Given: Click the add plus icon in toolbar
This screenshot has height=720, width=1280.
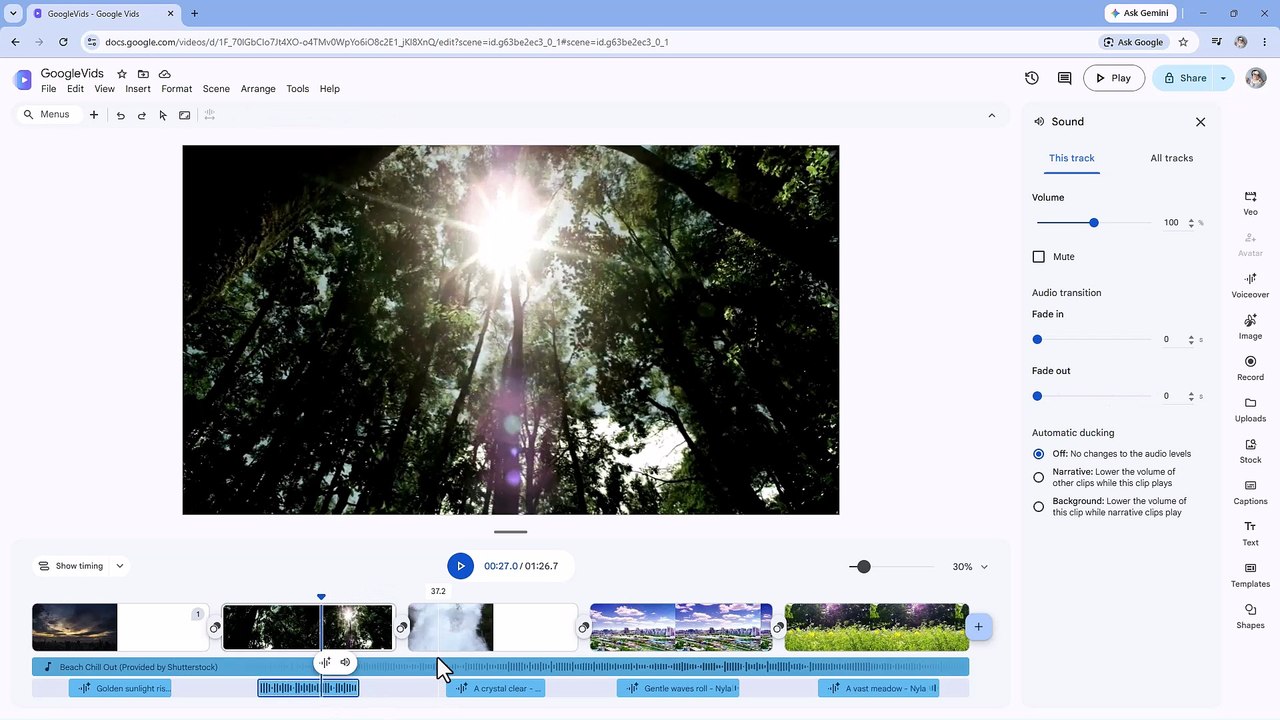Looking at the screenshot, I should [94, 115].
